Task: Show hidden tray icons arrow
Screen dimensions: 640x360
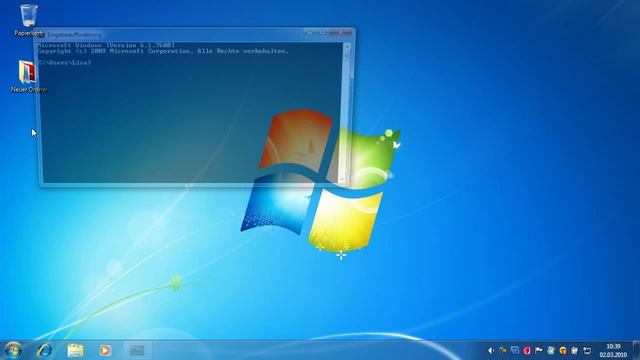Action: click(x=491, y=350)
